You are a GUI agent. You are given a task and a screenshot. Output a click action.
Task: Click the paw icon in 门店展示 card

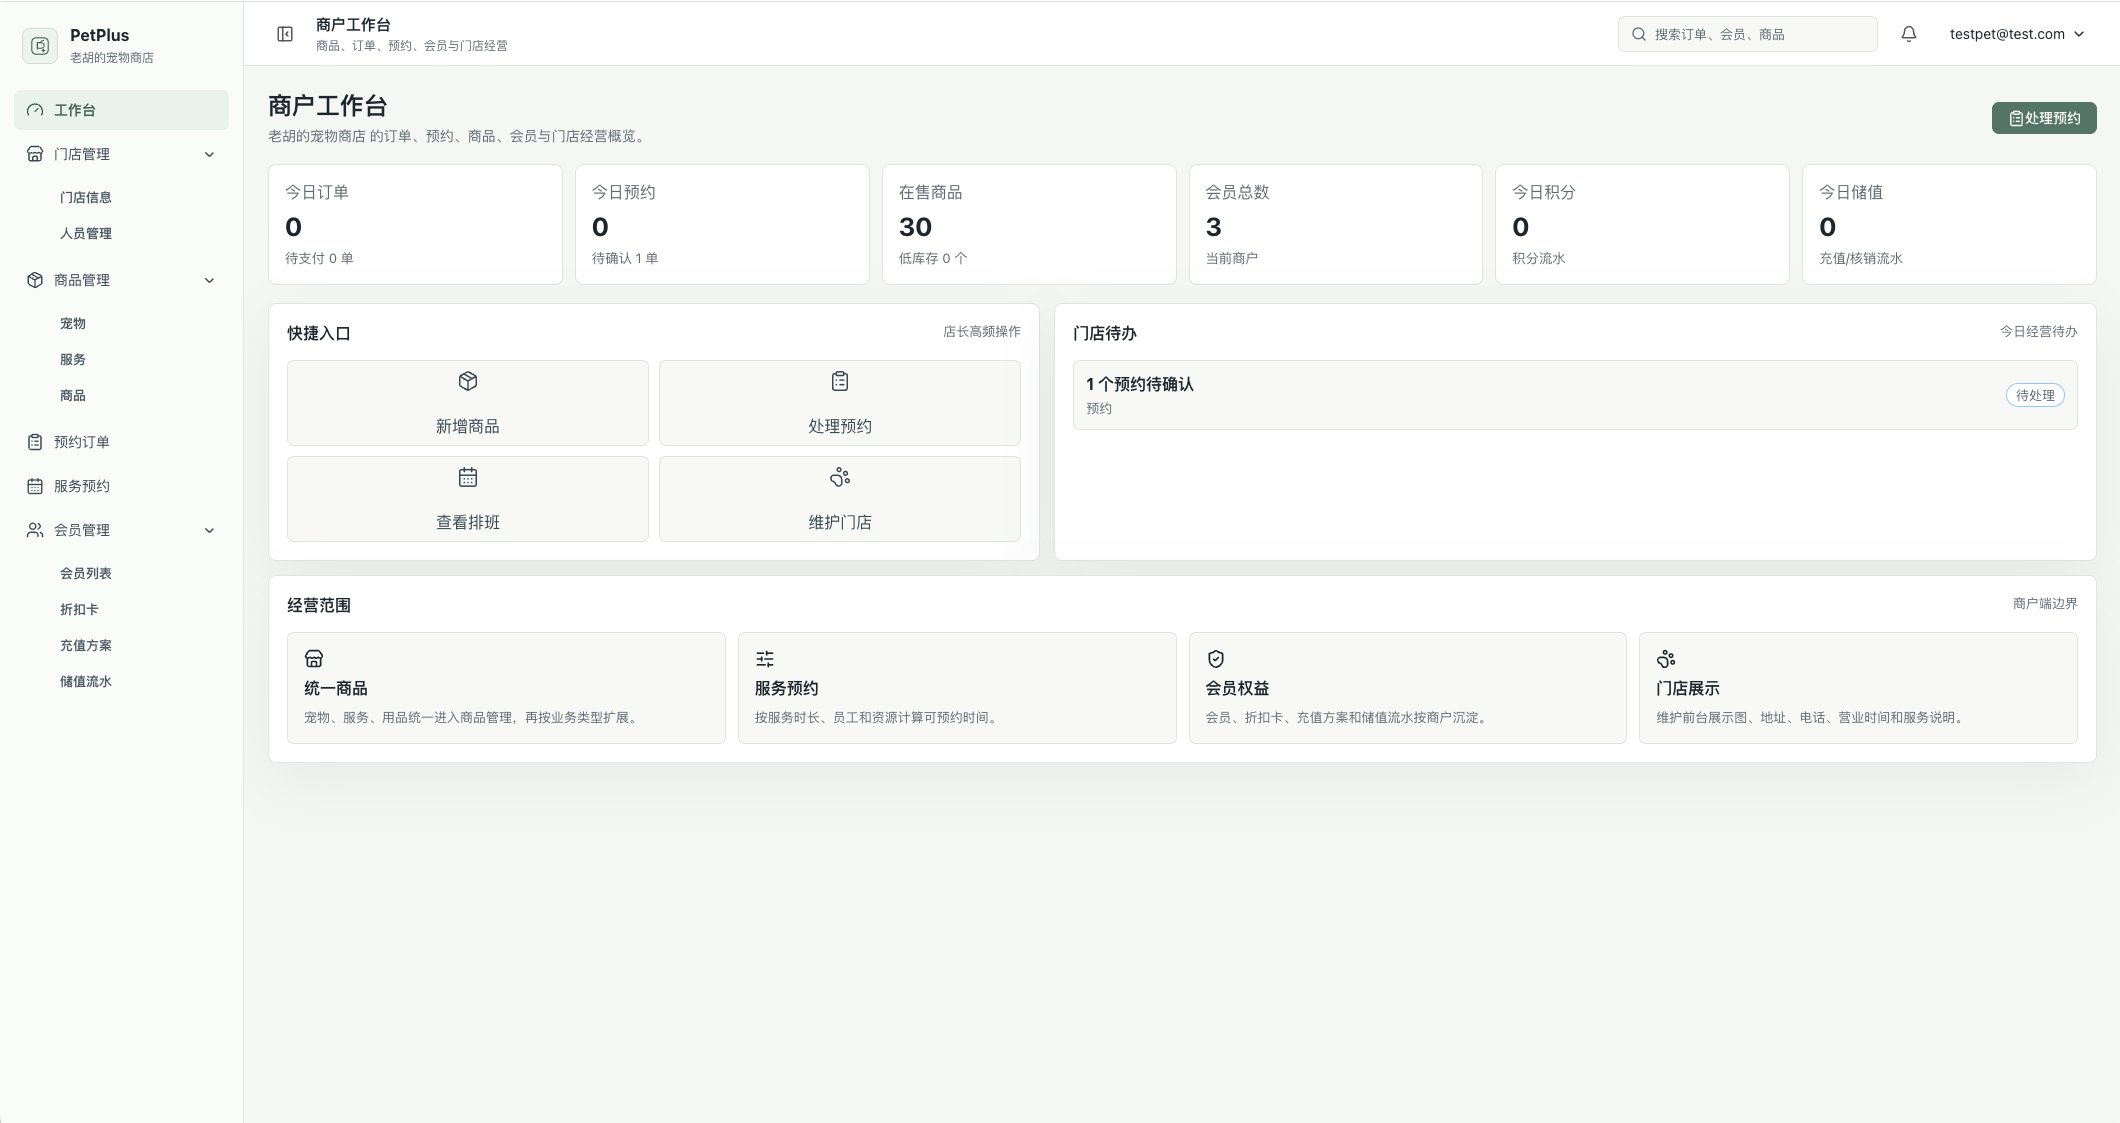(1666, 659)
